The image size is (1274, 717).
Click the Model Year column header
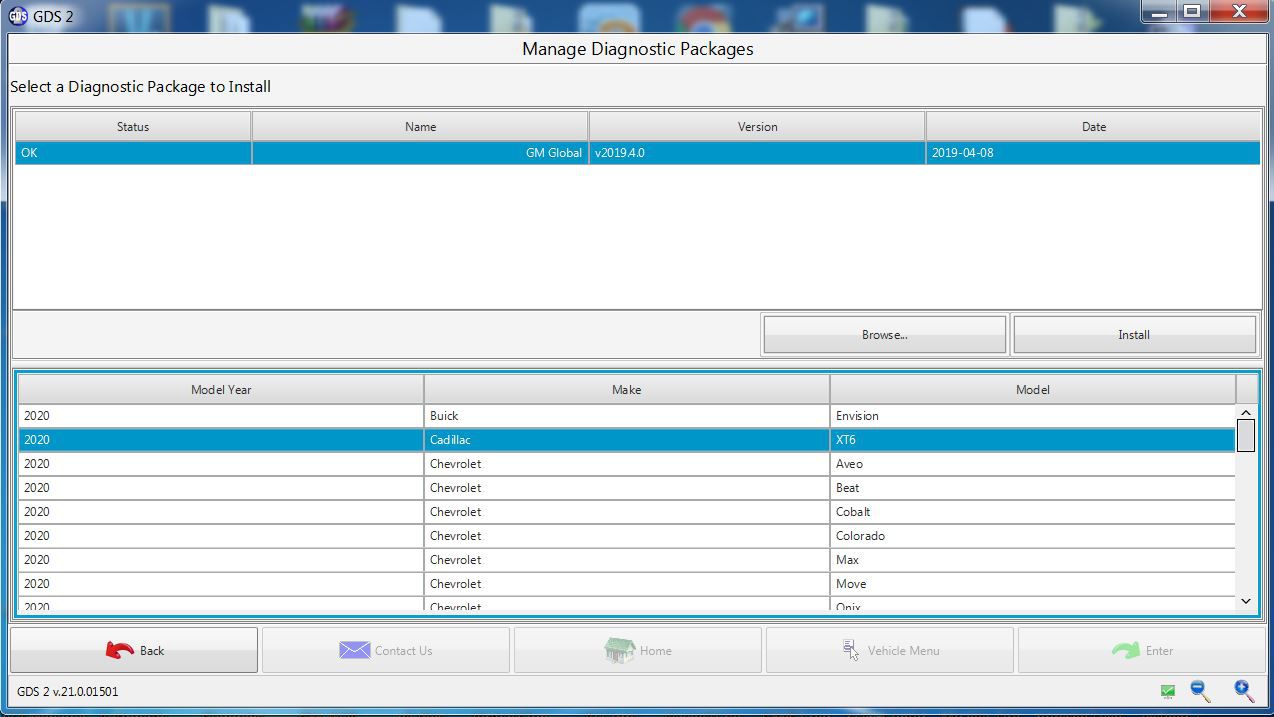pyautogui.click(x=221, y=389)
